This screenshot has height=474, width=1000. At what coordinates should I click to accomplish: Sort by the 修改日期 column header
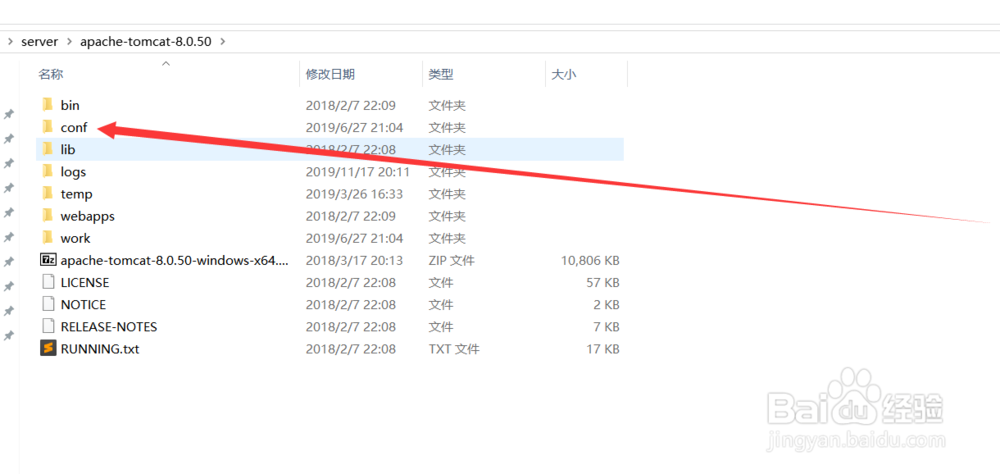[330, 75]
